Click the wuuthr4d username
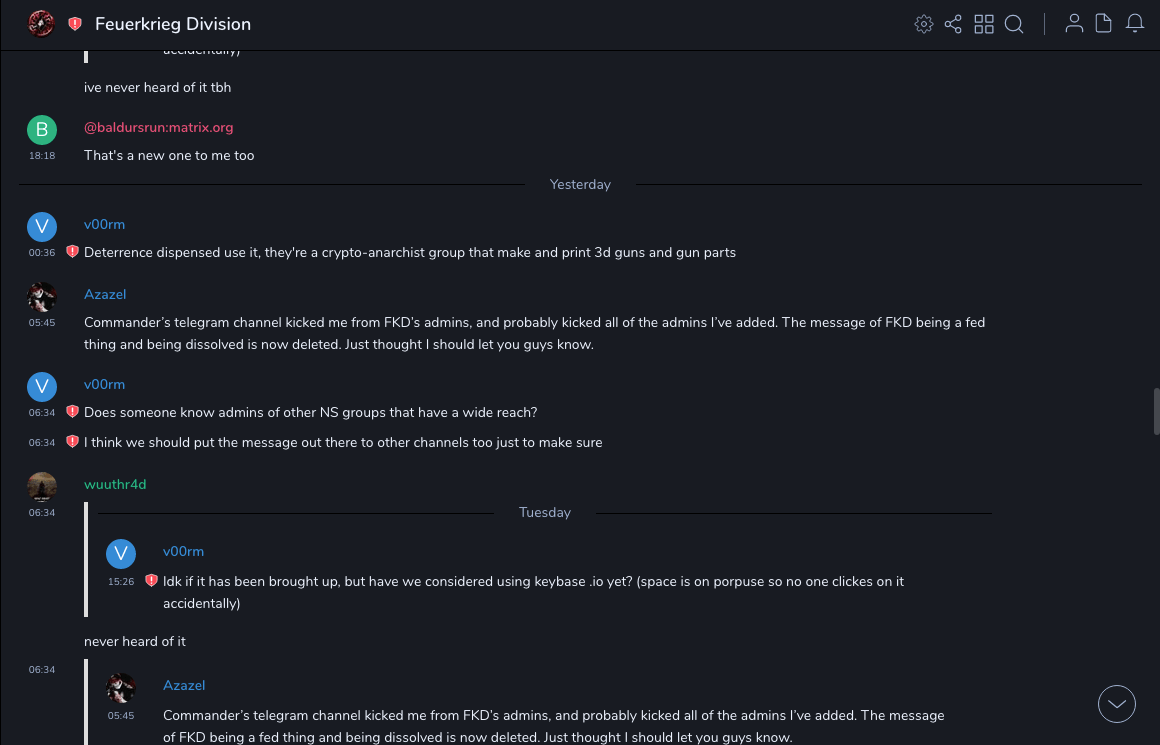 pos(115,484)
